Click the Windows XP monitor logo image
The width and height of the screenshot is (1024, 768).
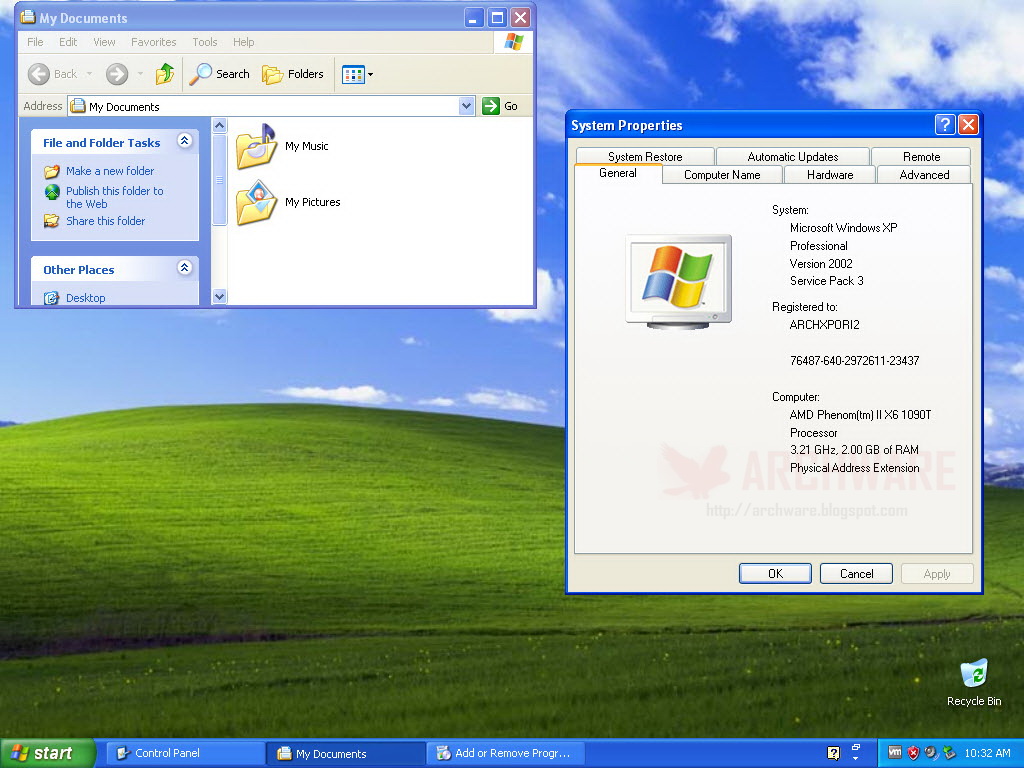679,281
